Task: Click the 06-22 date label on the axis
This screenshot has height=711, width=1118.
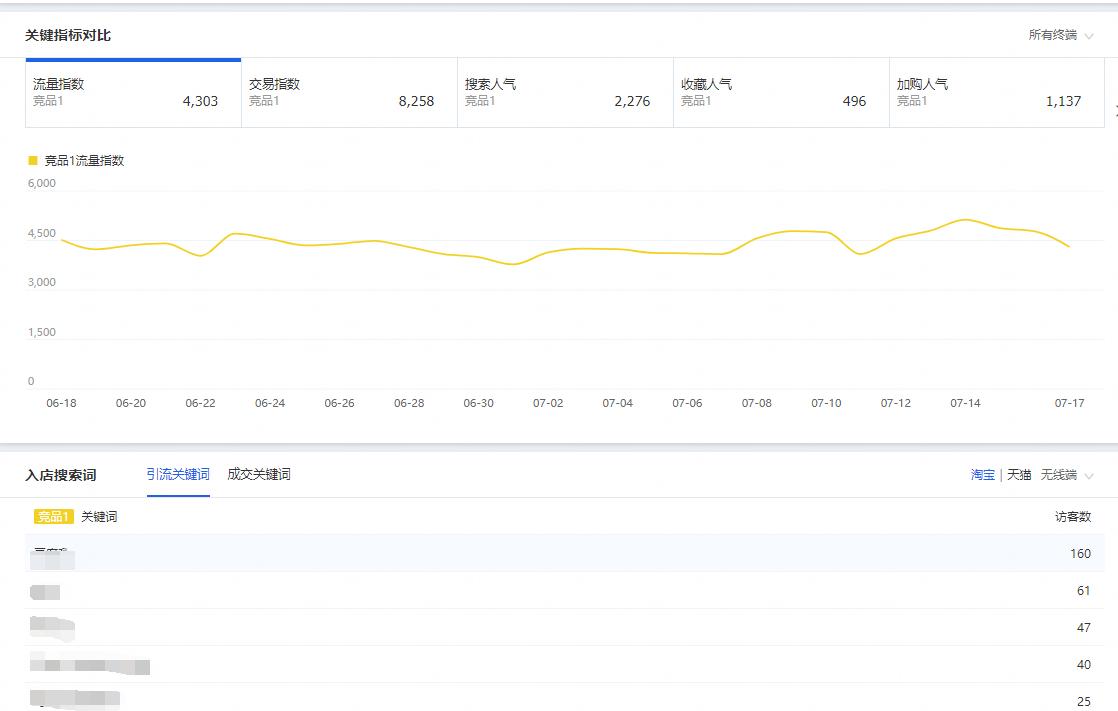Action: (200, 403)
